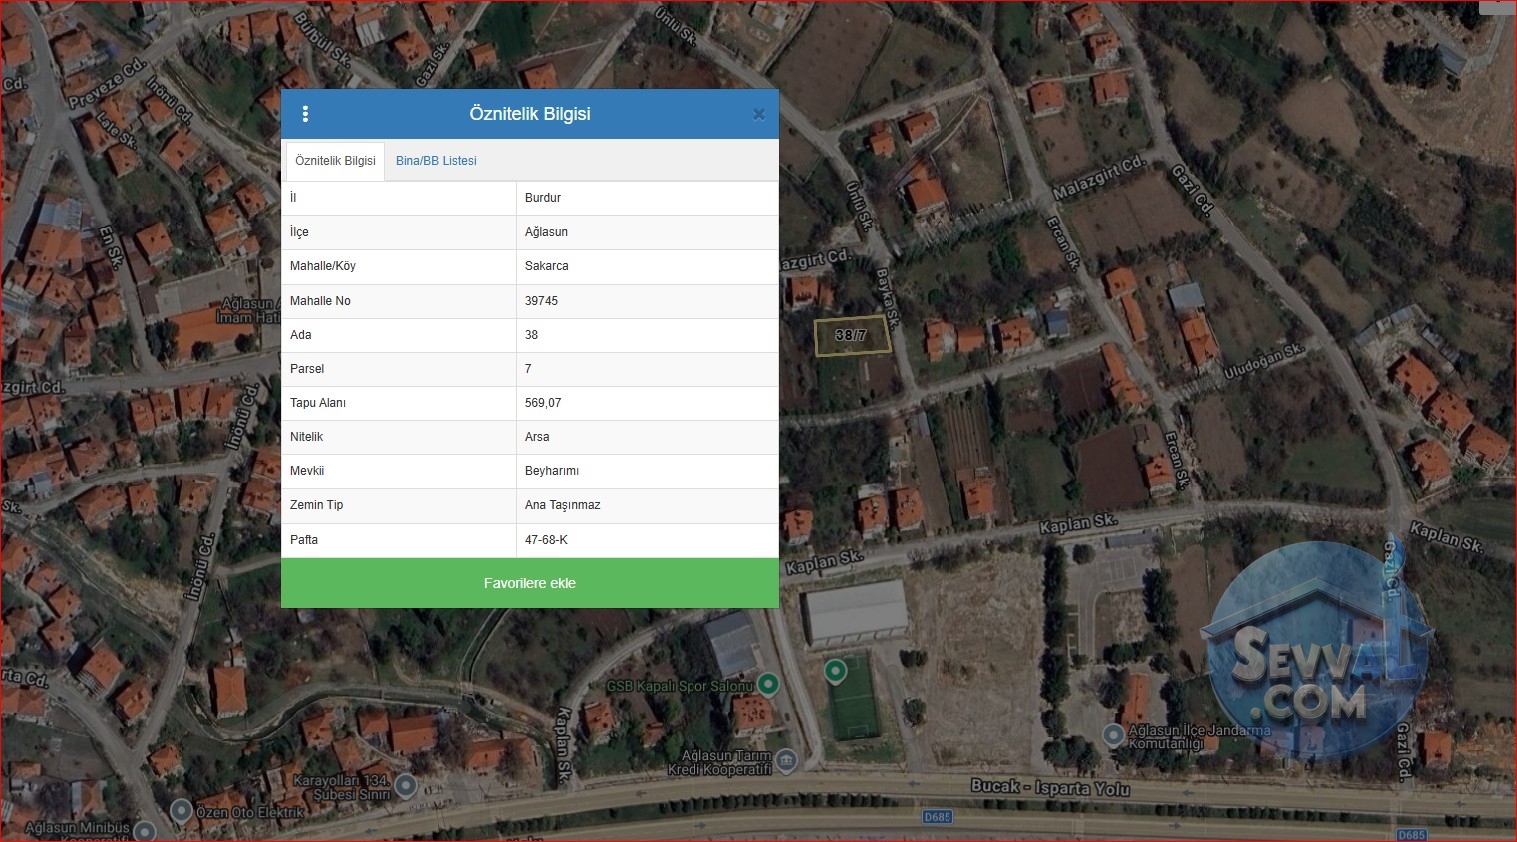Click the Mahalle/Köy field label
This screenshot has width=1517, height=842.
tap(323, 266)
